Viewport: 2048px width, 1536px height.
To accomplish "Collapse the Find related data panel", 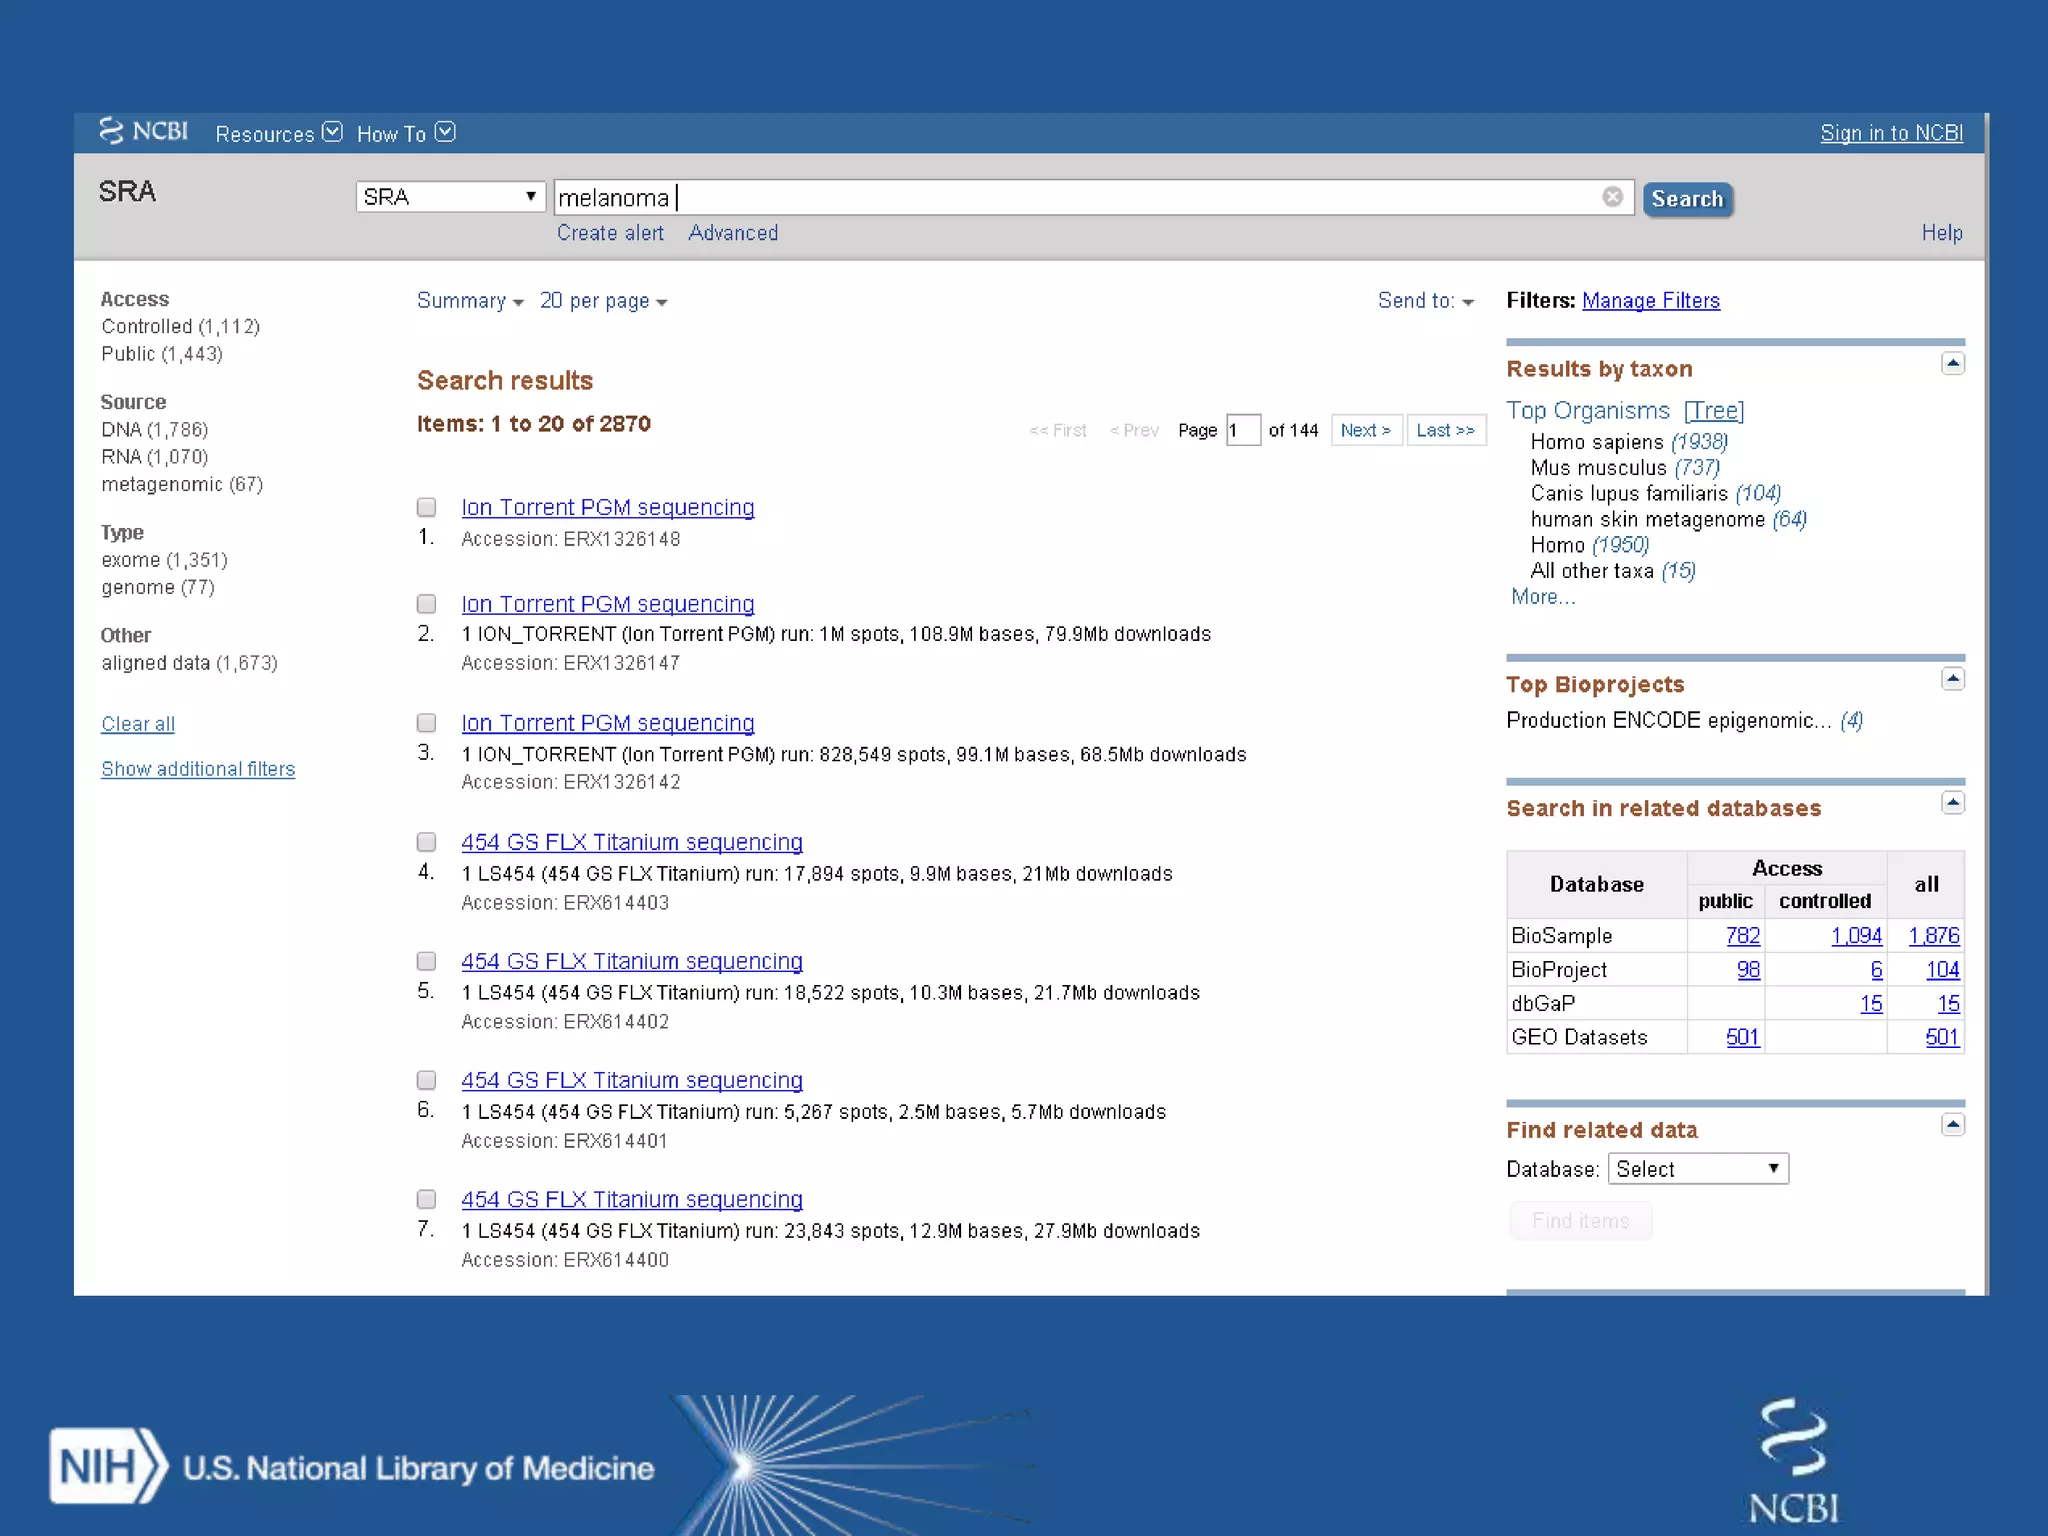I will (1952, 1125).
